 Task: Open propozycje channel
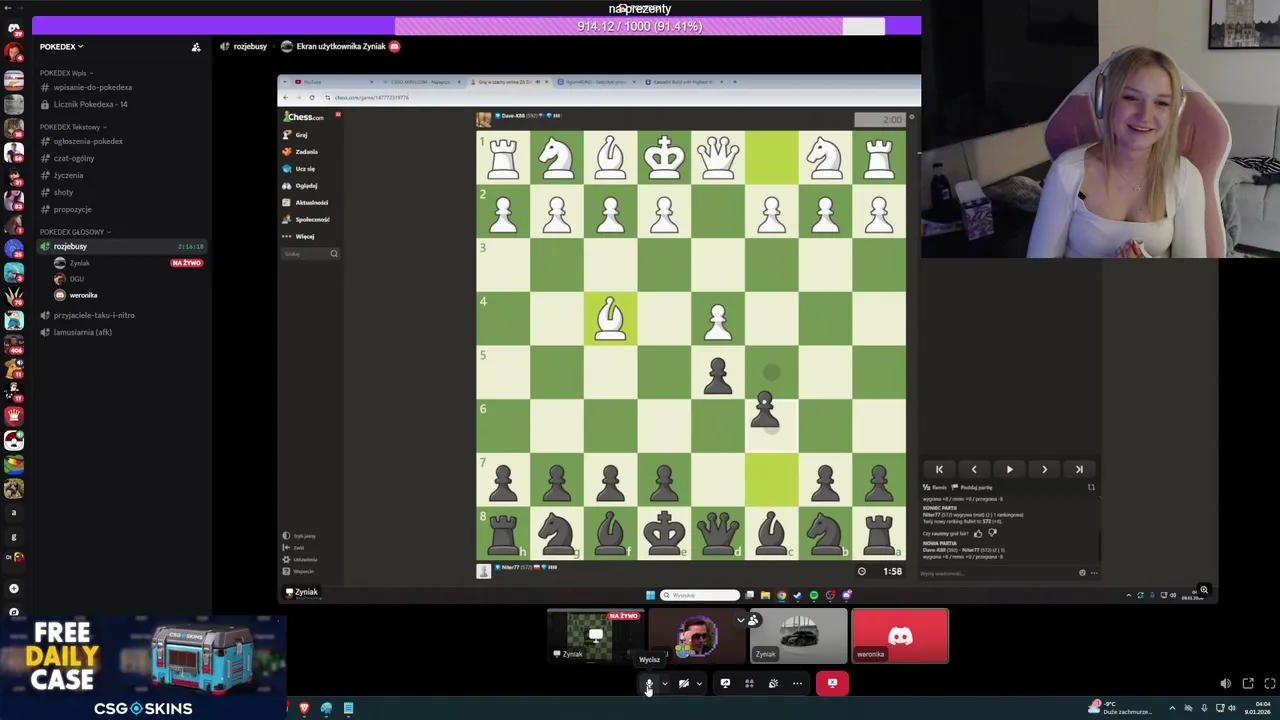coord(72,209)
